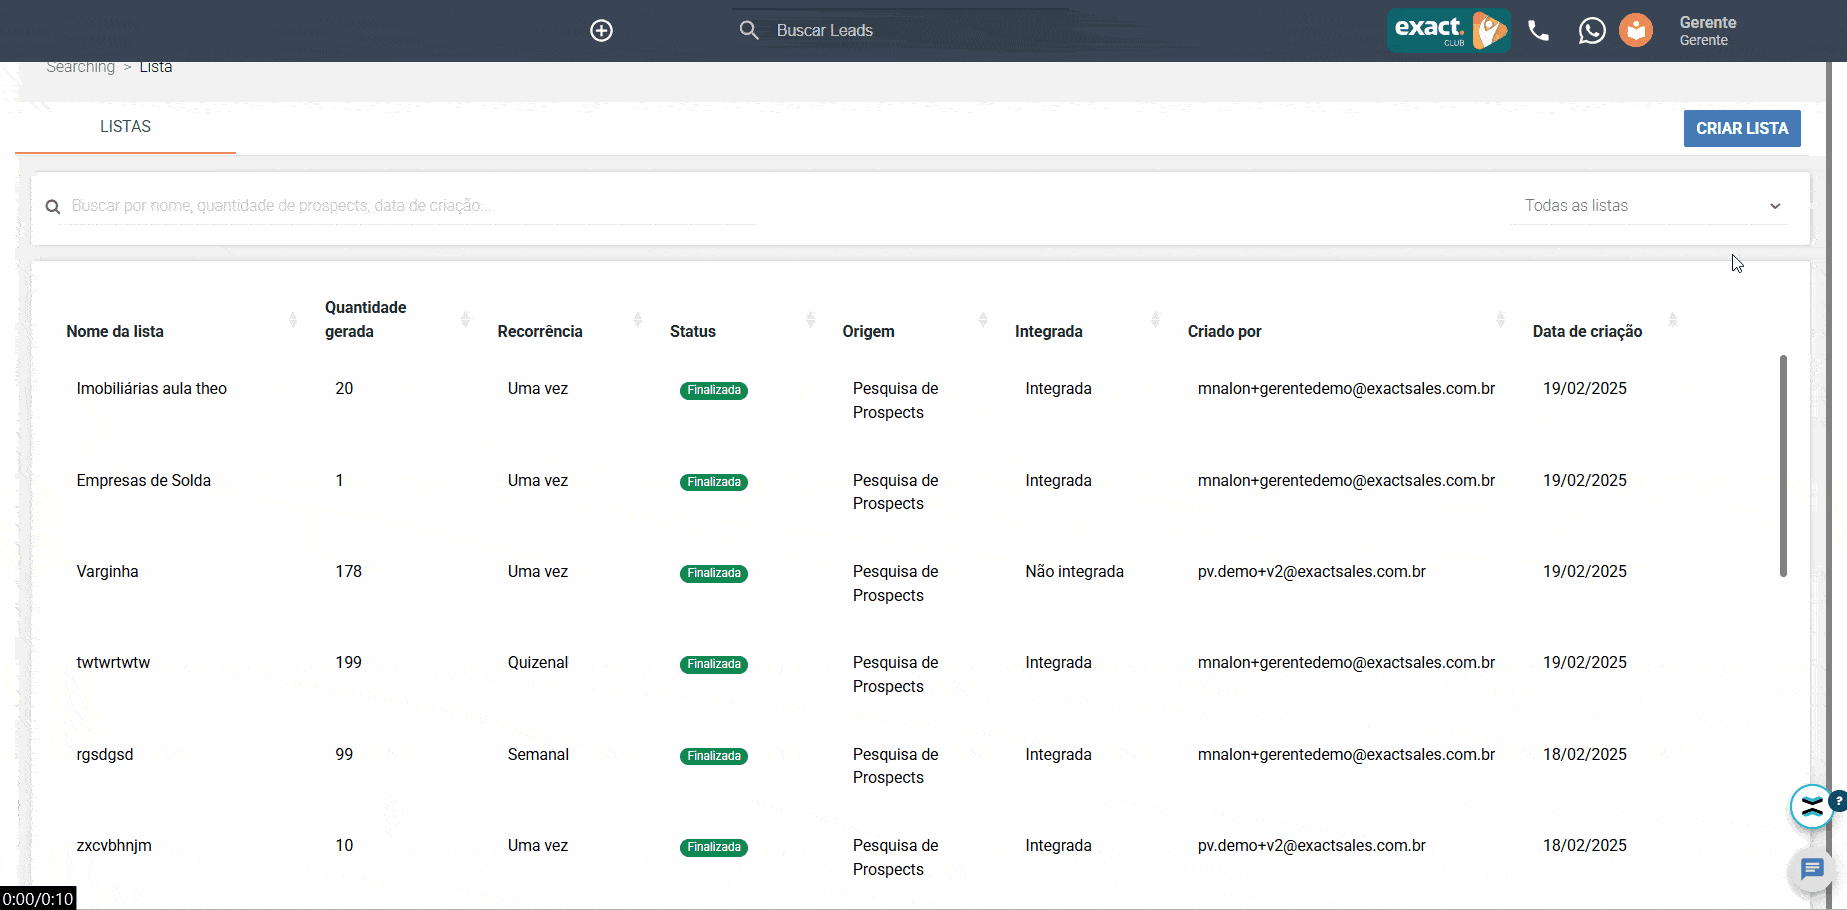The width and height of the screenshot is (1847, 910).
Task: Sort by Status column arrows
Action: (x=810, y=320)
